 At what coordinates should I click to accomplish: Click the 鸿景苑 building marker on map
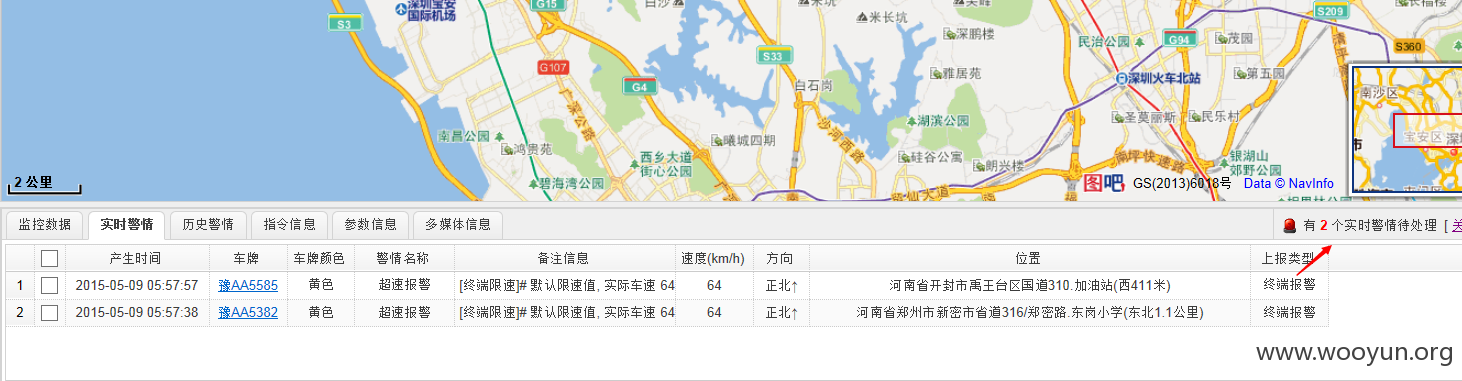[x=506, y=149]
